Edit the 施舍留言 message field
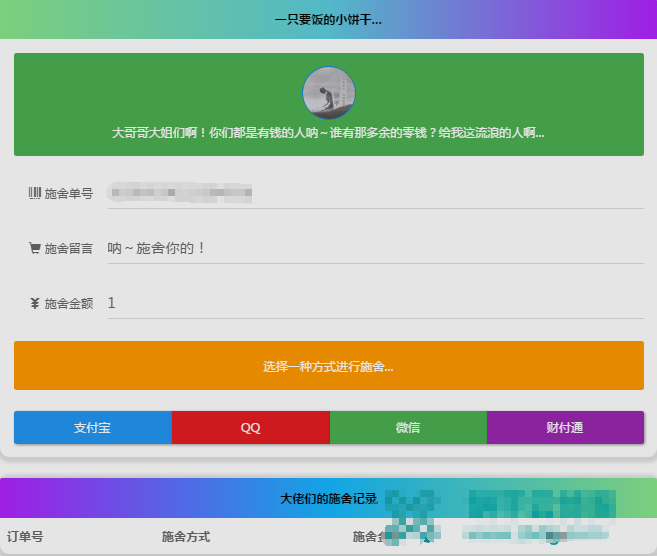This screenshot has width=657, height=556. coord(375,248)
